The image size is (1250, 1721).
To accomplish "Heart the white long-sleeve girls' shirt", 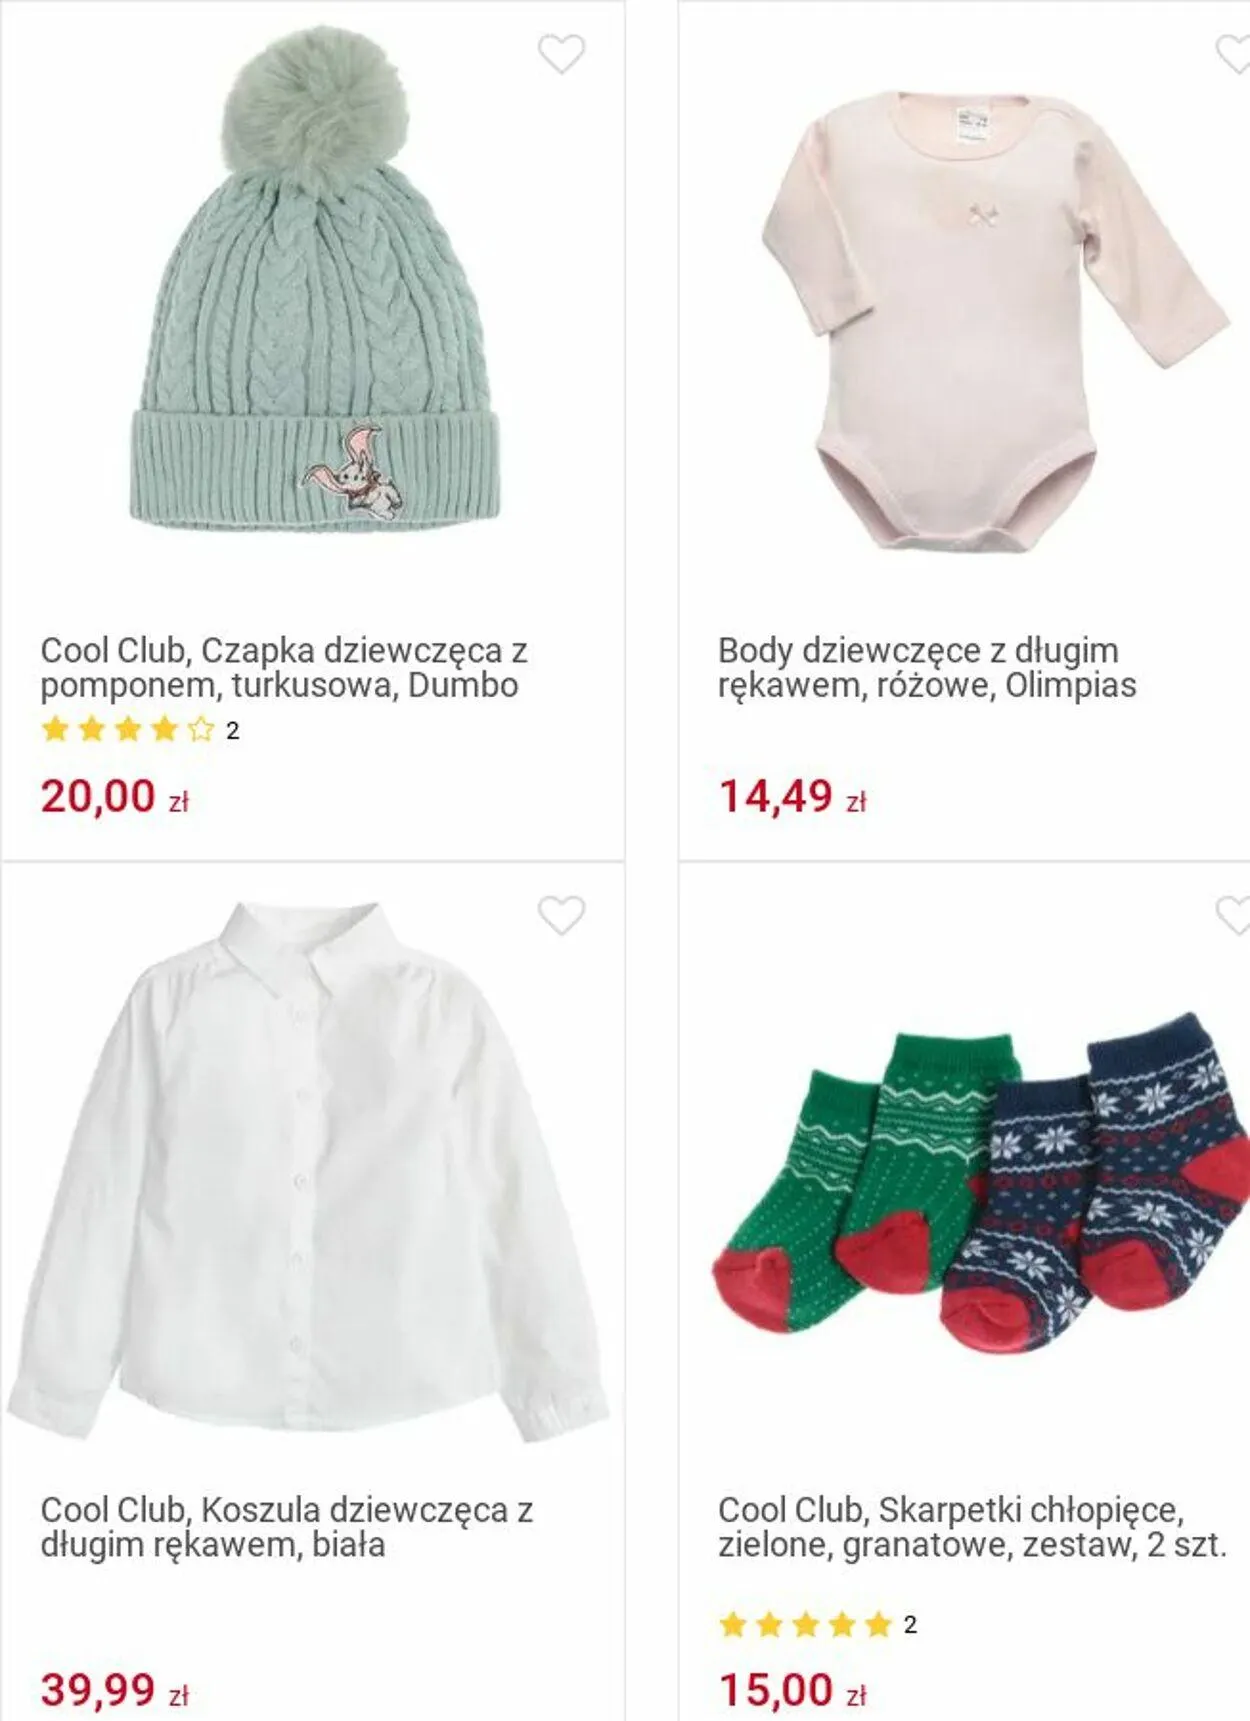I will pos(561,914).
